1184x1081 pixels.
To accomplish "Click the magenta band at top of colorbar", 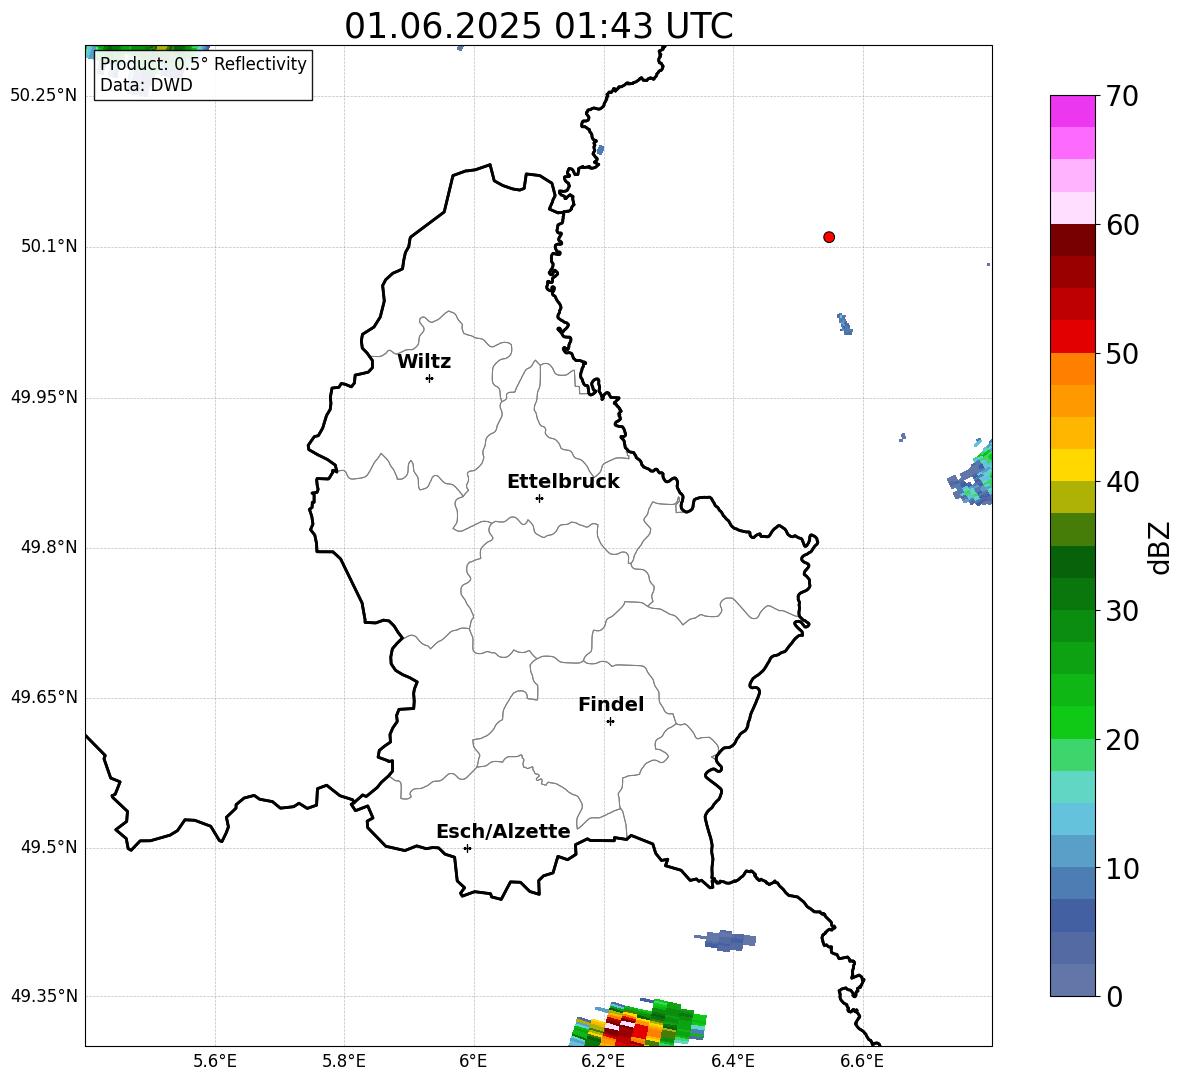I will (1072, 111).
